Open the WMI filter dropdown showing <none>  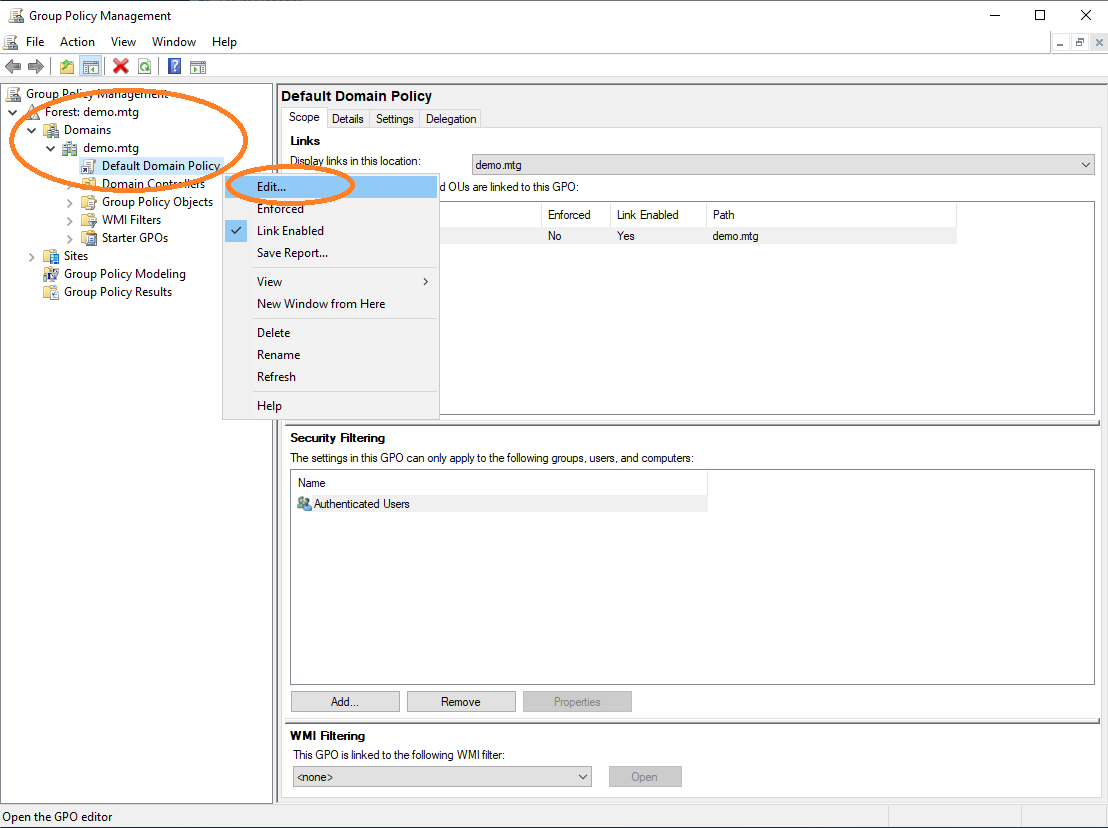[441, 777]
